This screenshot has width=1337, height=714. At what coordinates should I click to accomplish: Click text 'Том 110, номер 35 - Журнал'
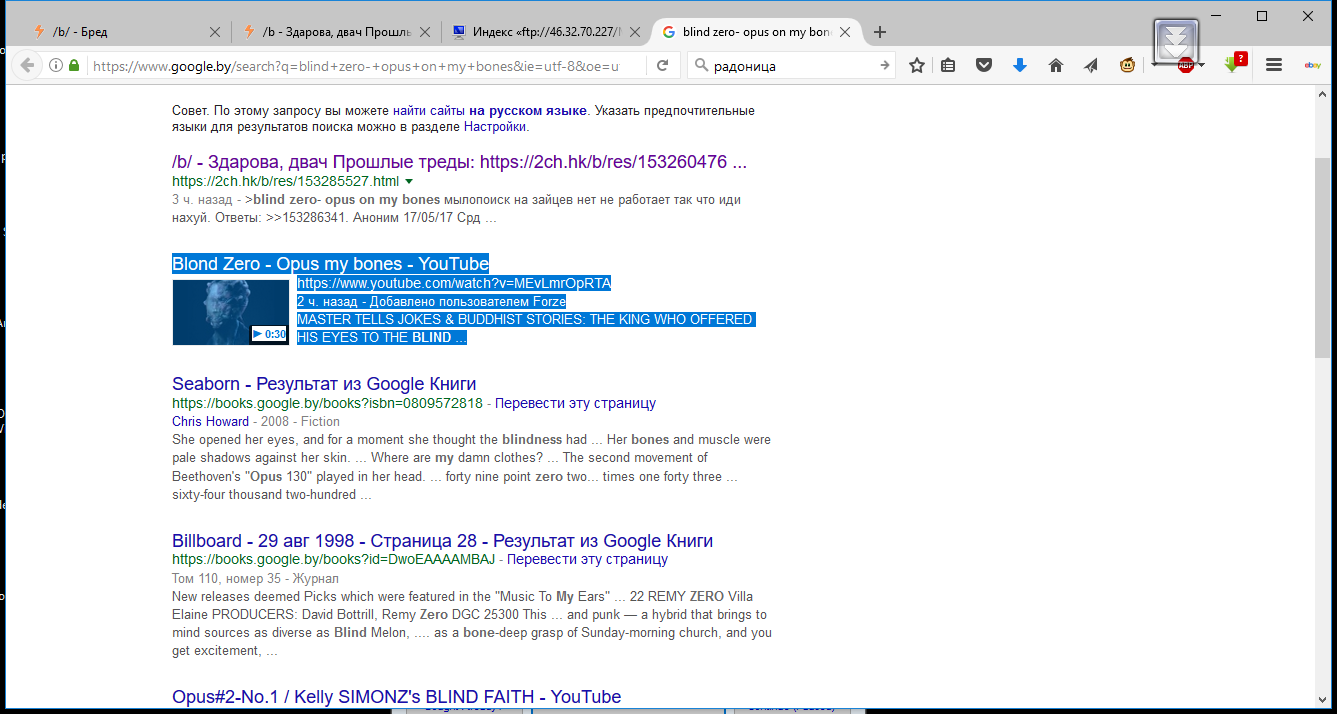(255, 579)
